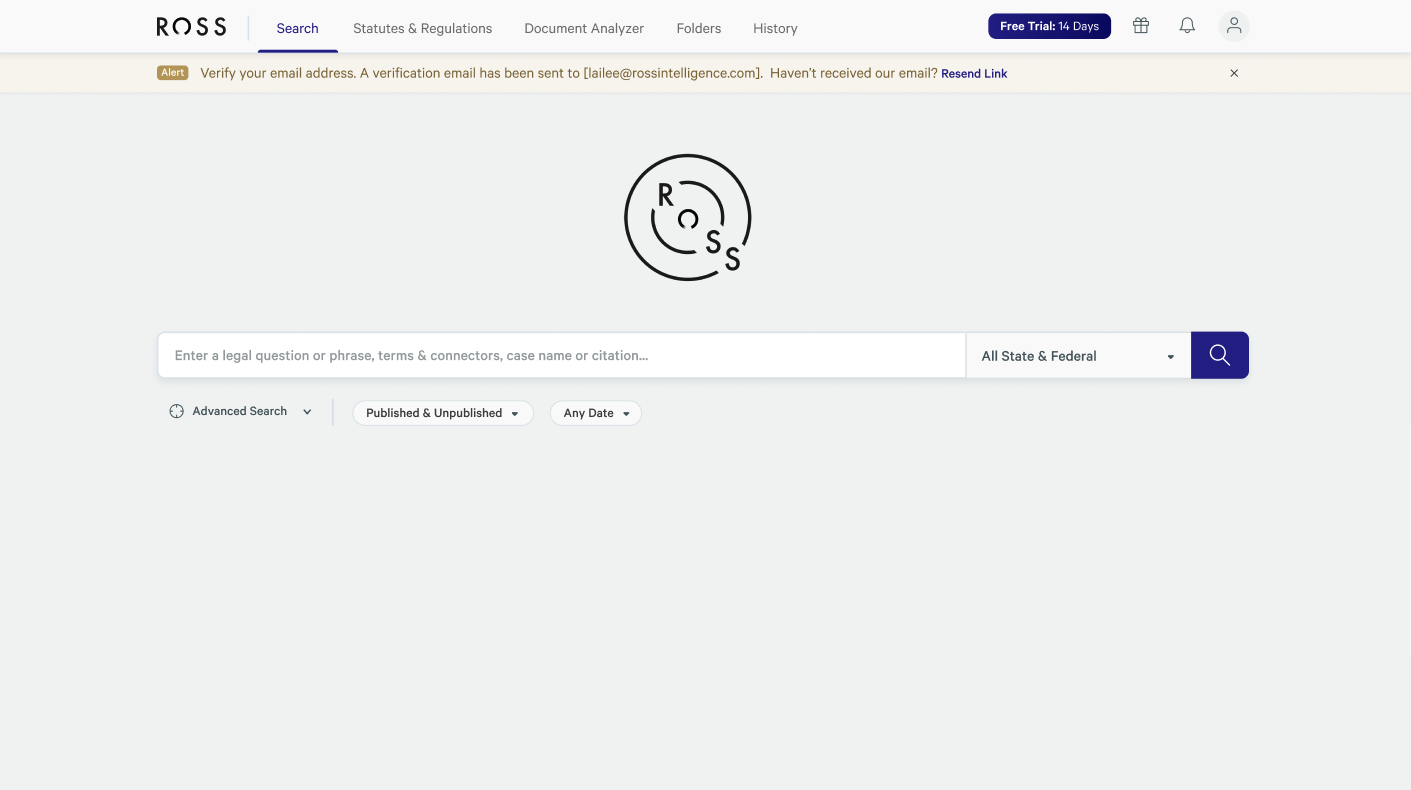Click the email address lailee@rossintelligence.com

673,73
